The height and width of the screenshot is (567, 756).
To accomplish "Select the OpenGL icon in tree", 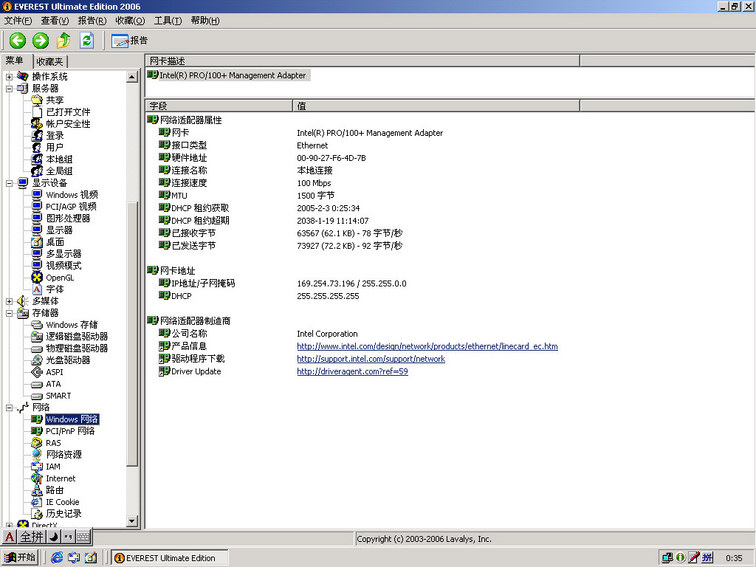I will [37, 277].
